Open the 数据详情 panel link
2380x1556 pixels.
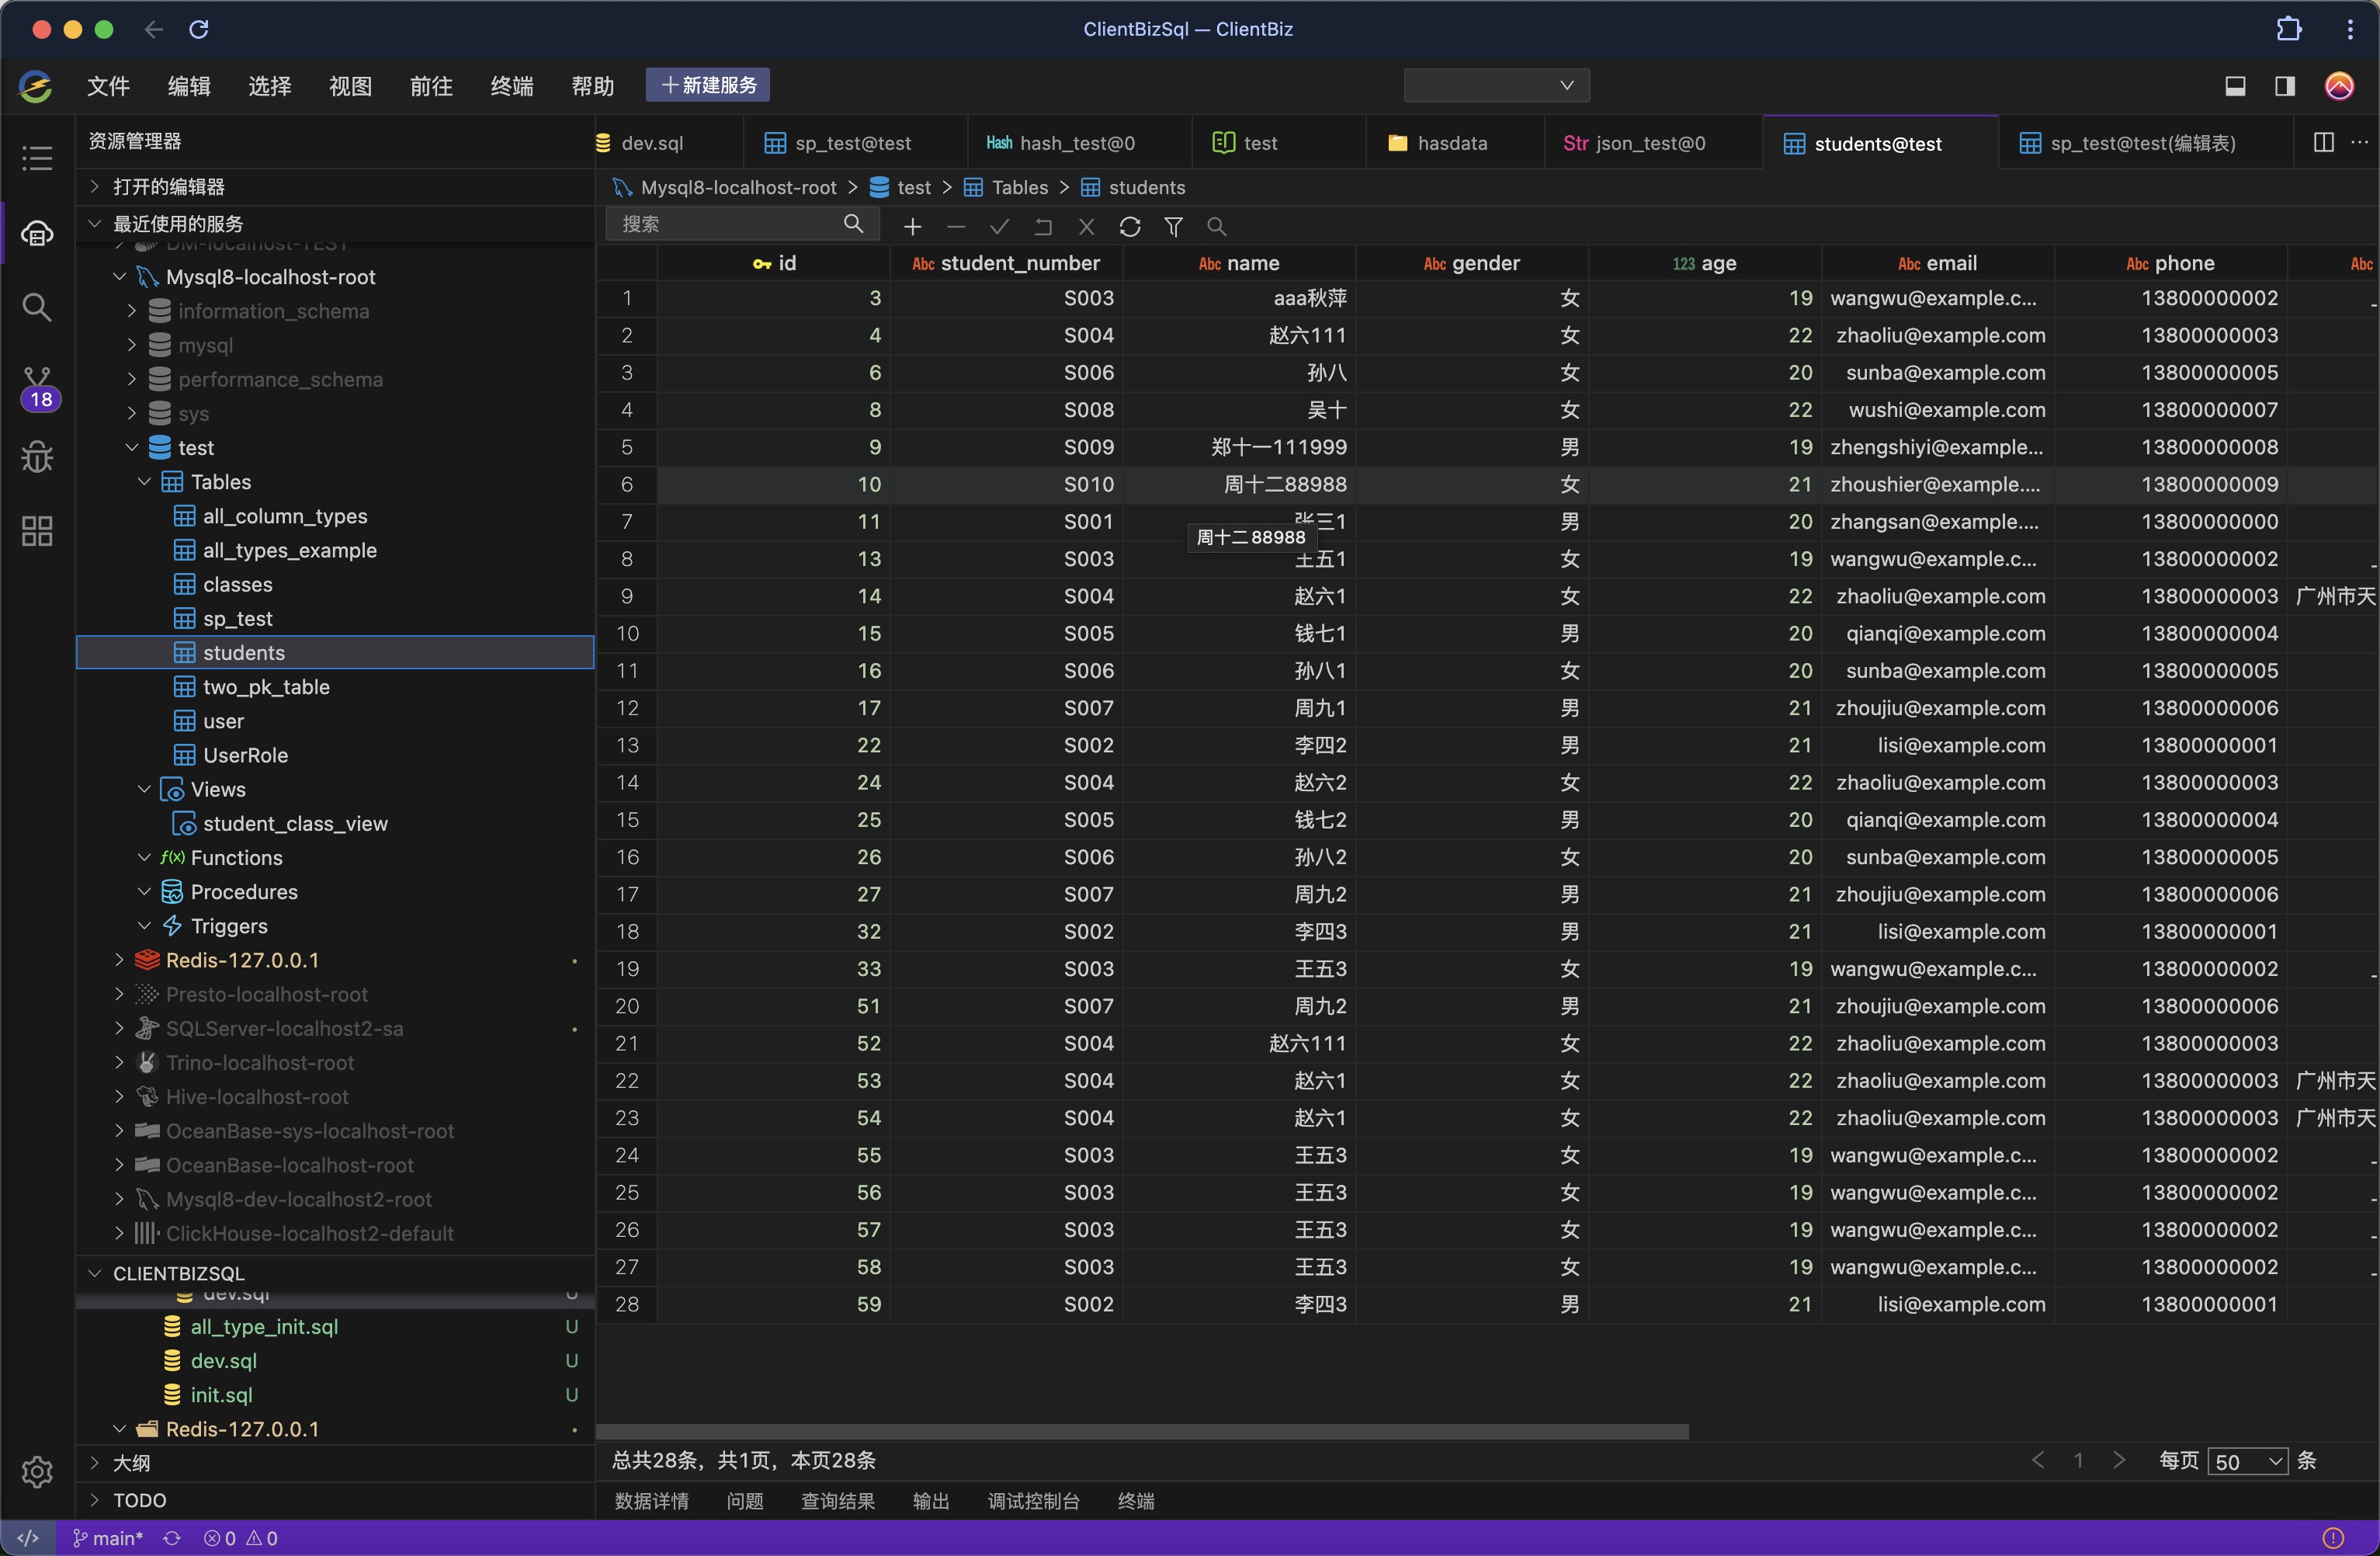point(651,1501)
